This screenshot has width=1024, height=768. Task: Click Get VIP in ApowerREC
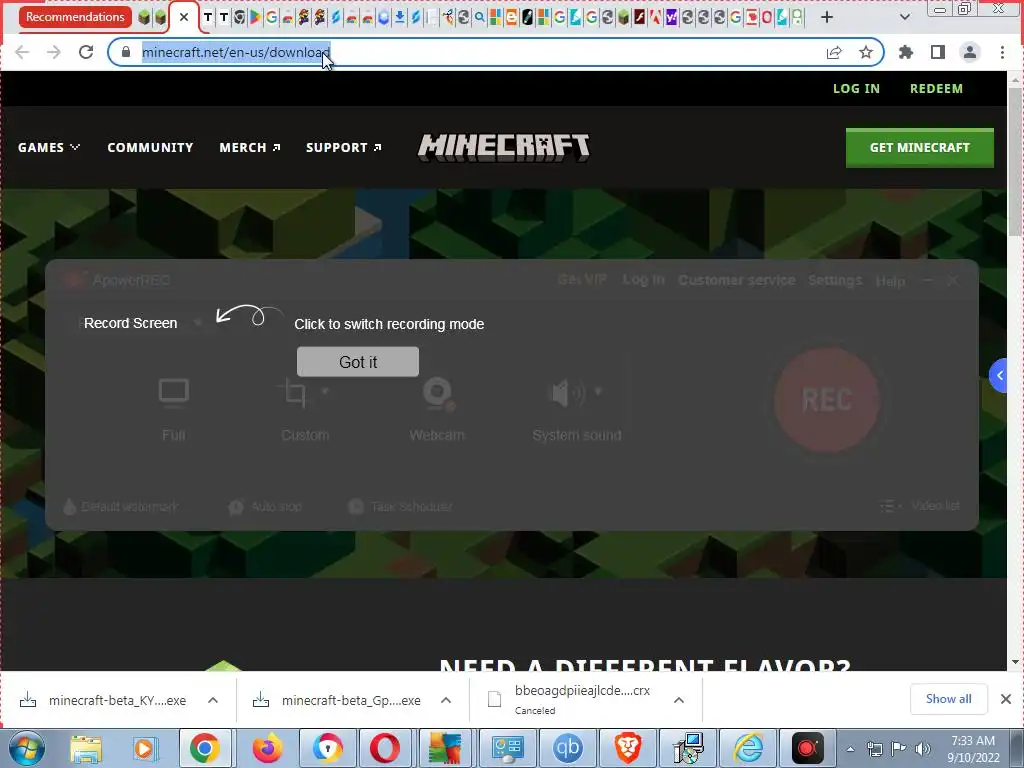pos(582,280)
